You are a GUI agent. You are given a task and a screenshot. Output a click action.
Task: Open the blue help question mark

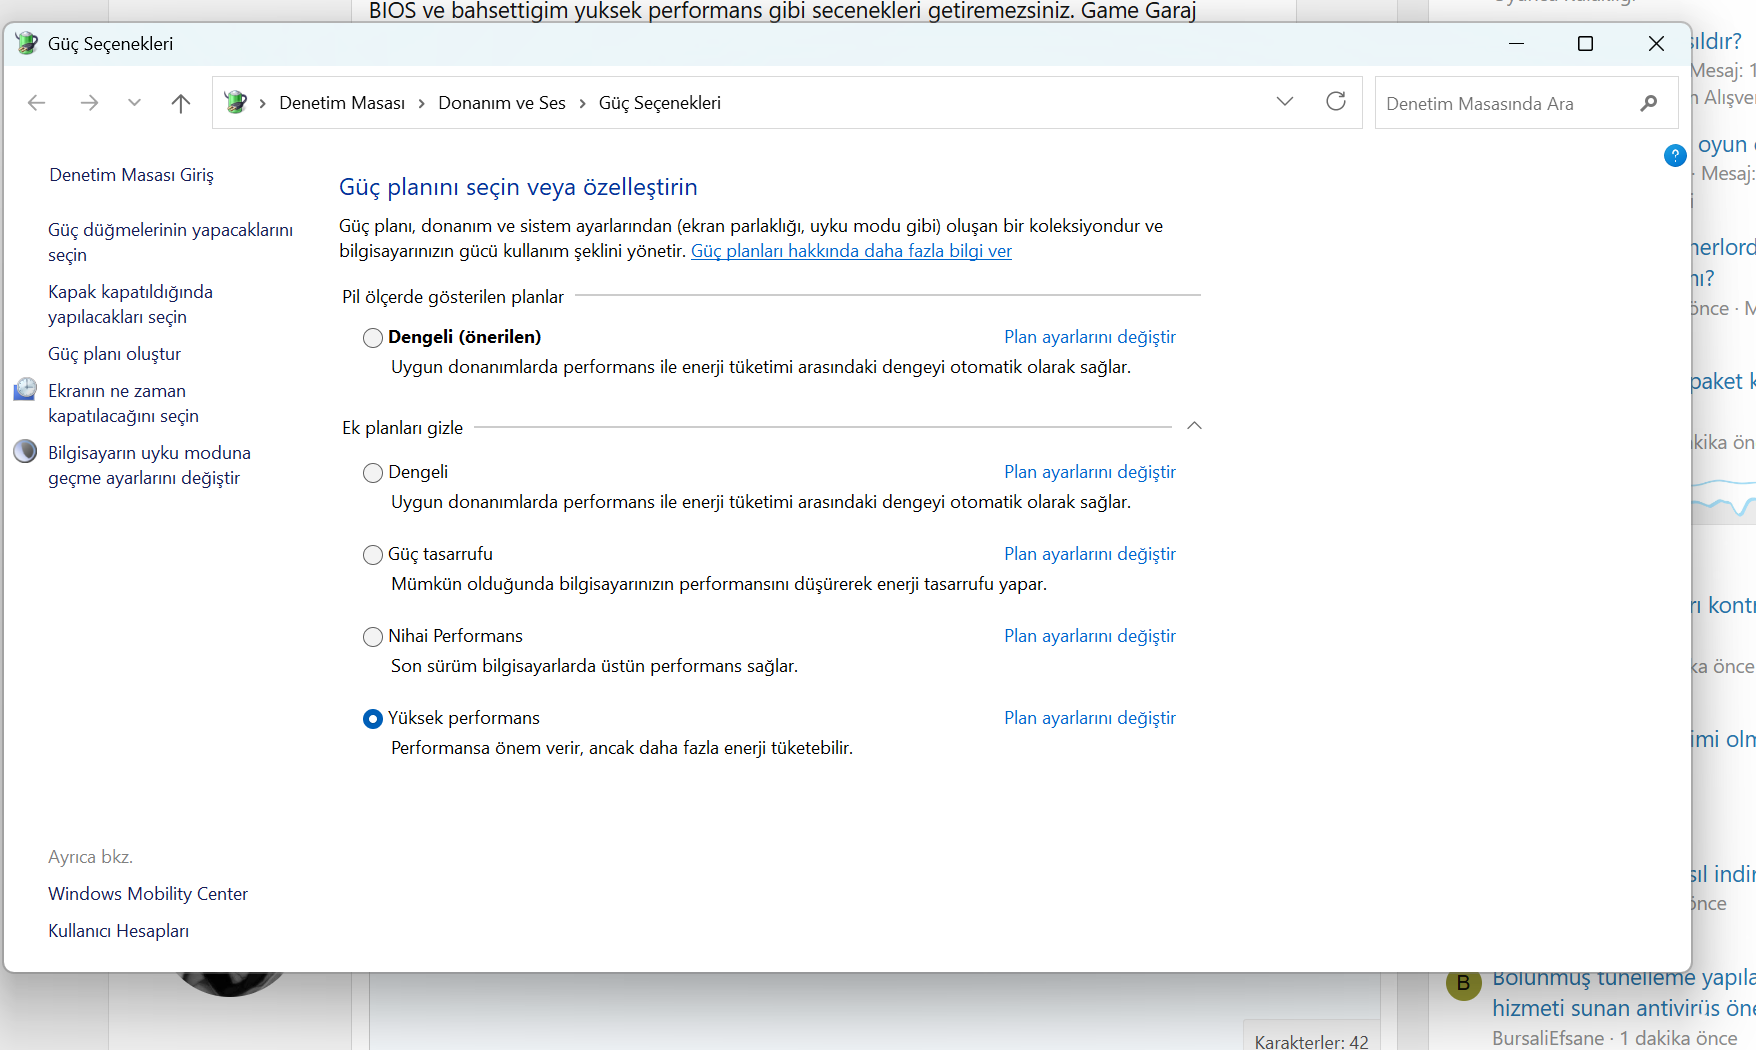(x=1675, y=156)
